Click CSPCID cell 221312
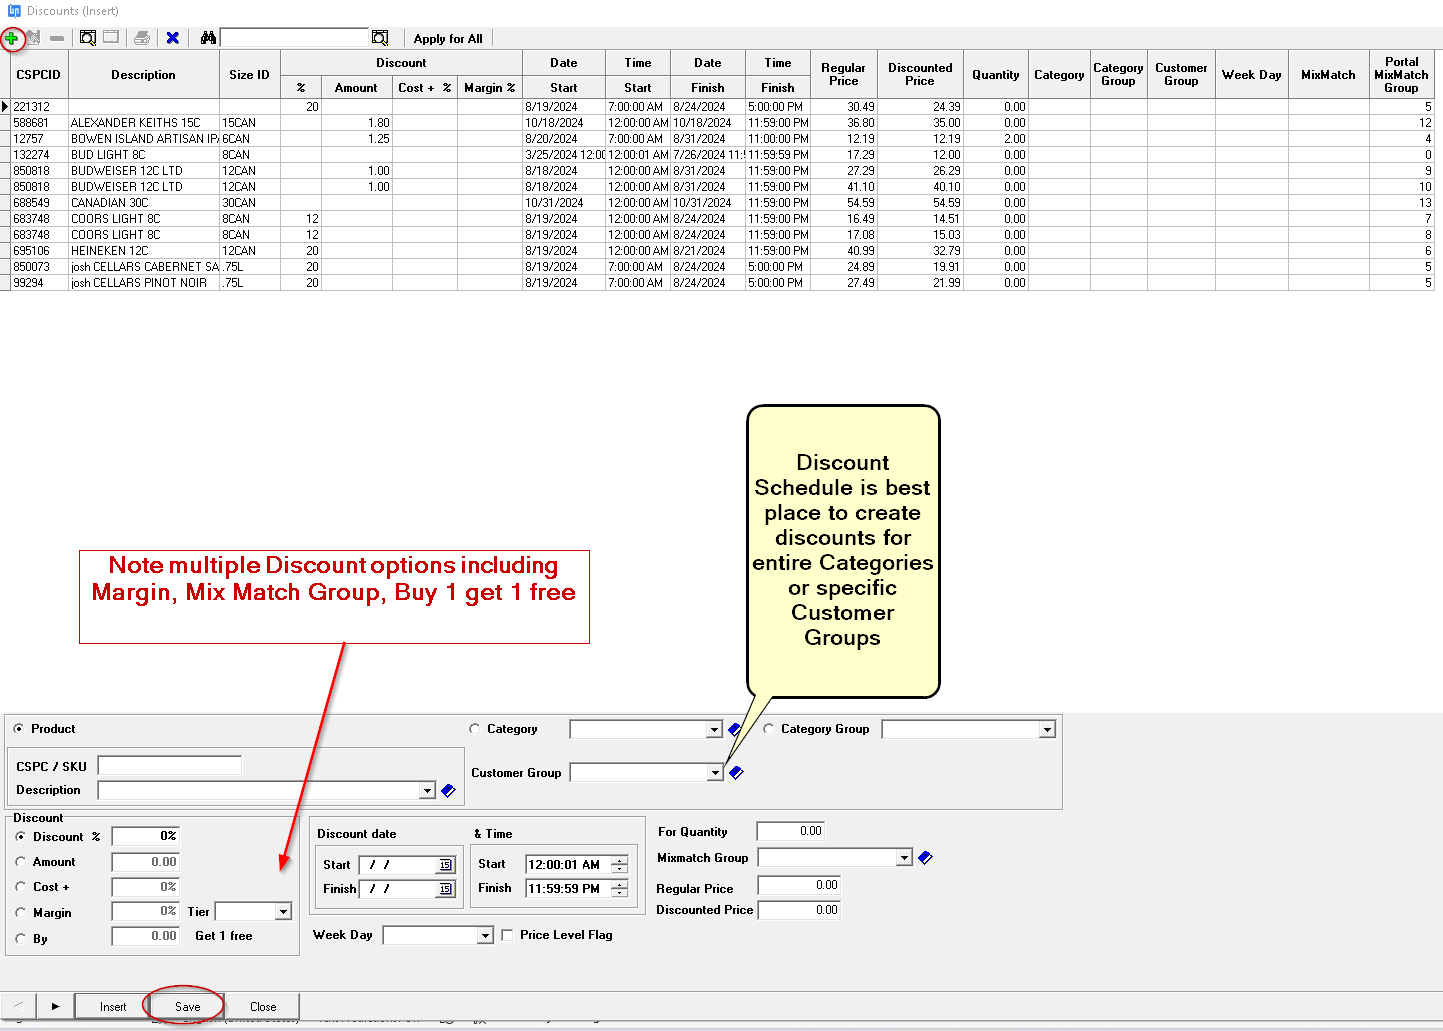Screen dimensions: 1443x1031 click(x=39, y=107)
